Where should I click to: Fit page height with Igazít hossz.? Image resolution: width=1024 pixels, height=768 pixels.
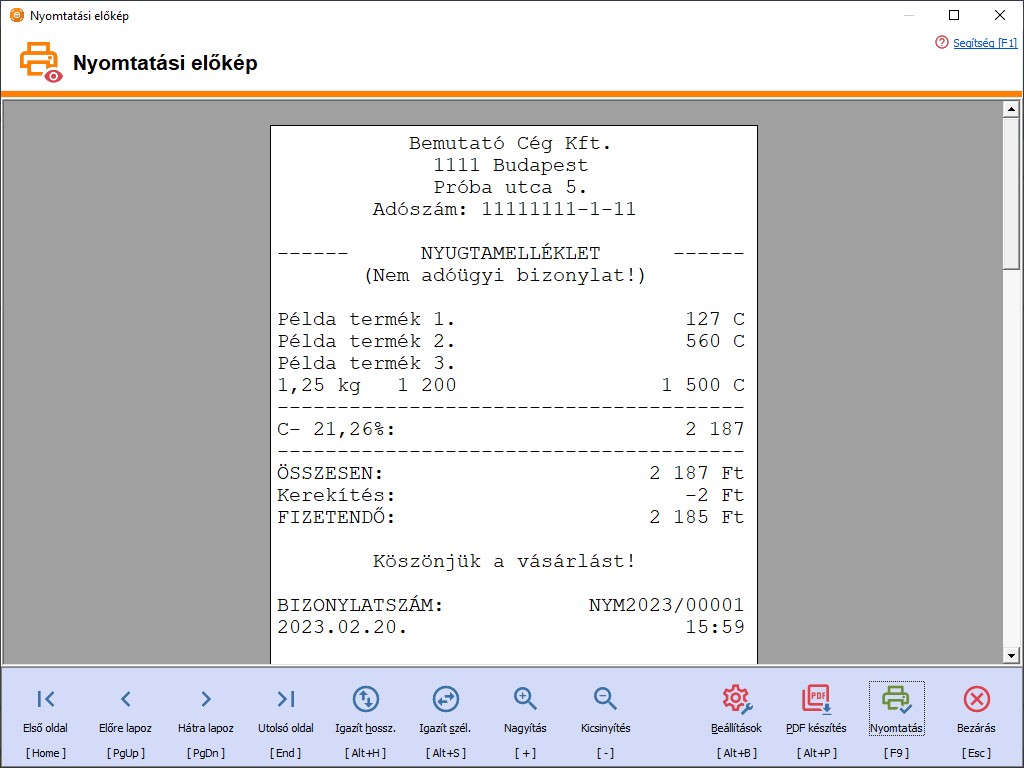click(x=366, y=699)
